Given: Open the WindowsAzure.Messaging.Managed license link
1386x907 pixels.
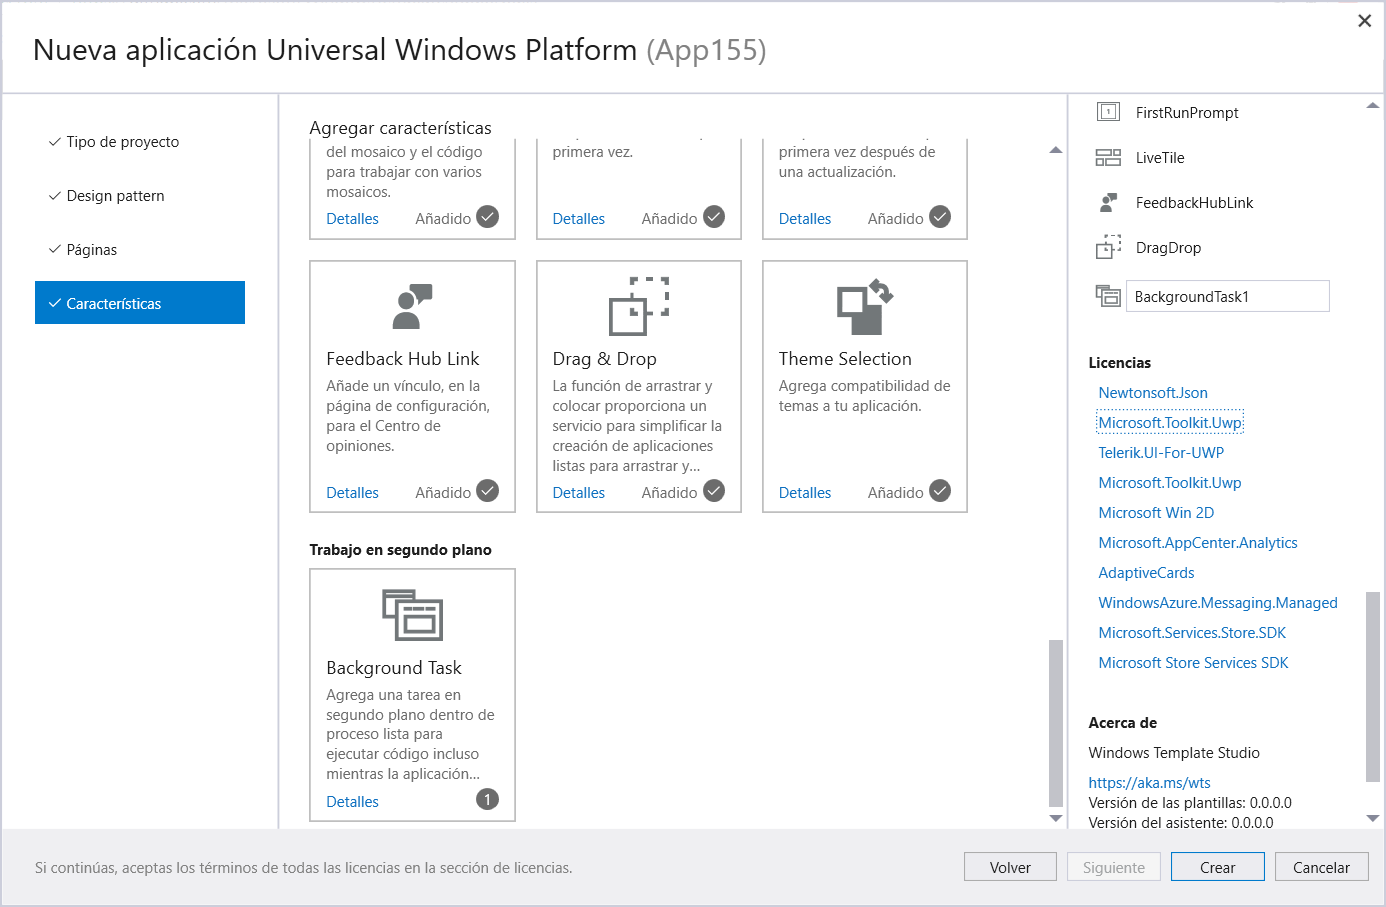Looking at the screenshot, I should [1218, 603].
